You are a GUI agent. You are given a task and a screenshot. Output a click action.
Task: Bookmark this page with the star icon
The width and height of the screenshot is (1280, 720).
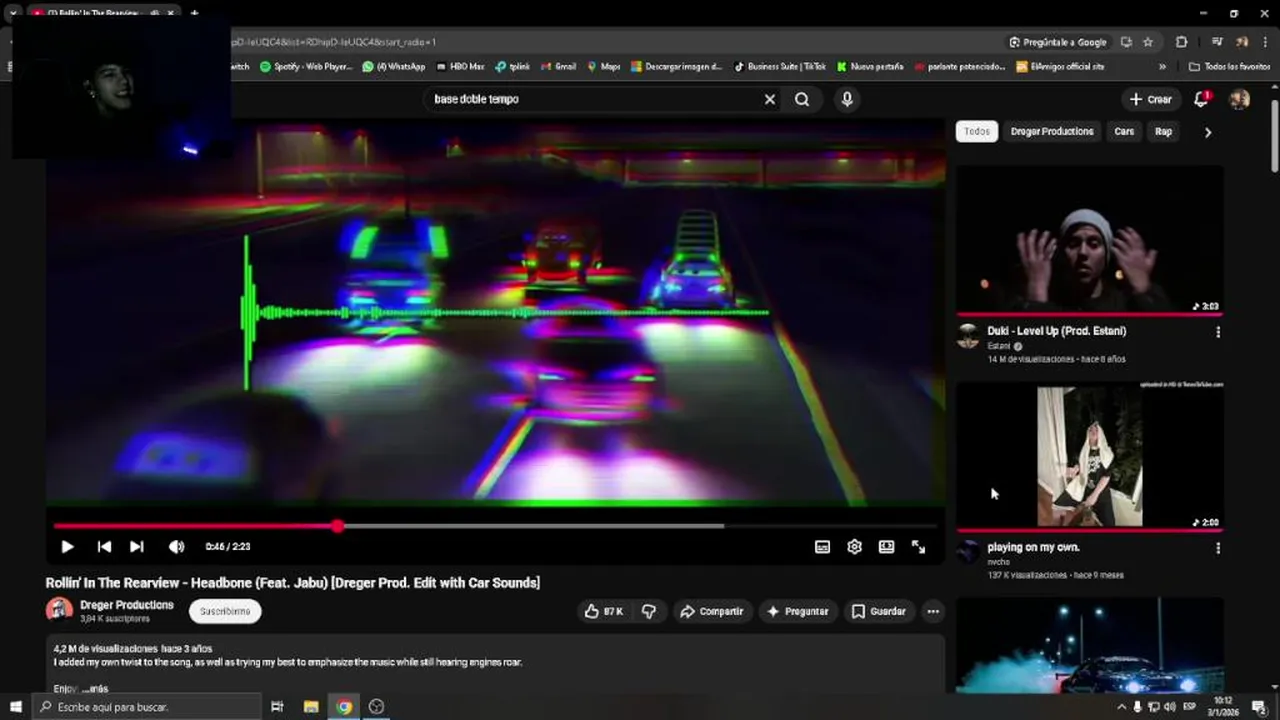click(x=1148, y=42)
